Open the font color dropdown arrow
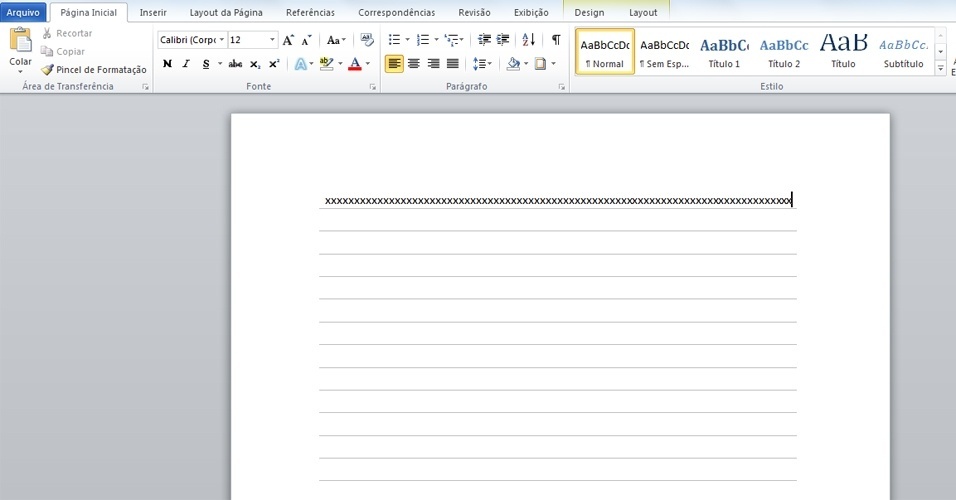 click(x=368, y=63)
